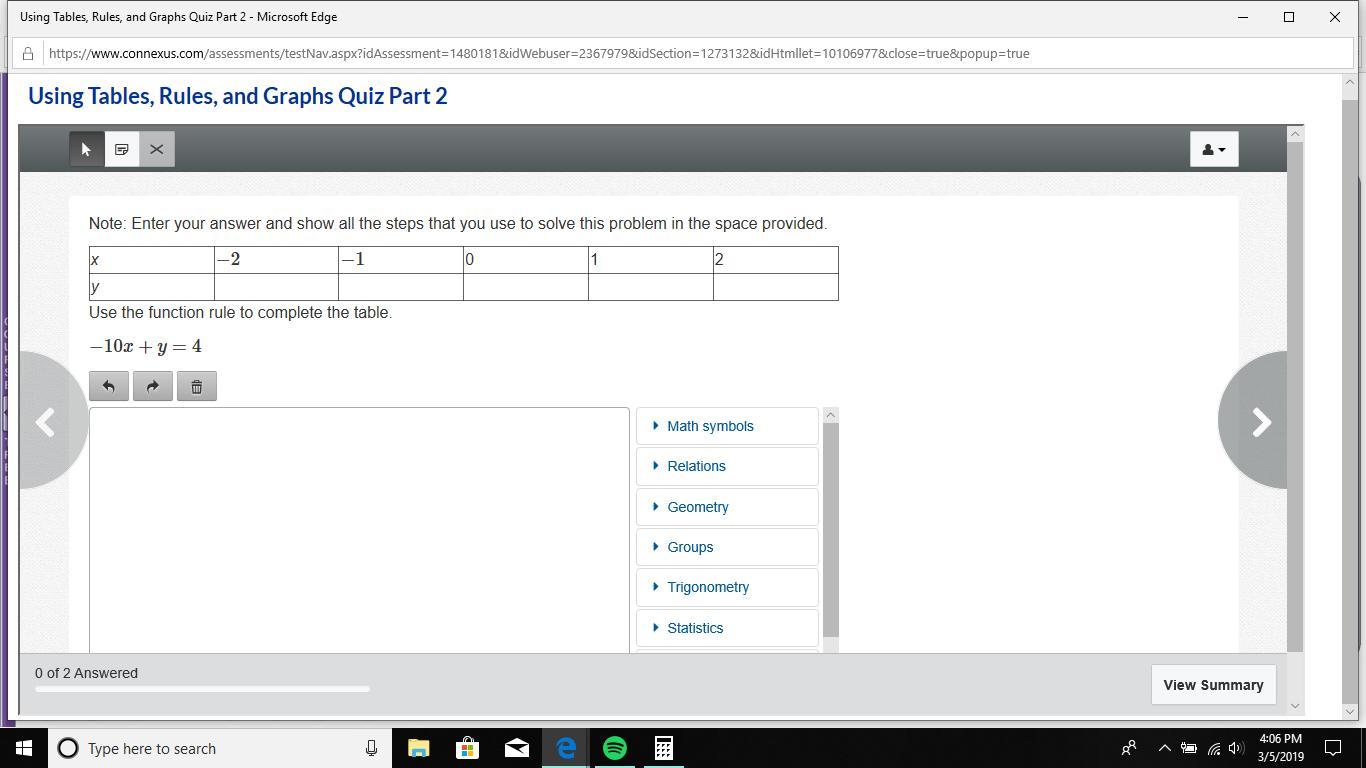Expand the Statistics panel
The width and height of the screenshot is (1366, 768).
[x=727, y=628]
